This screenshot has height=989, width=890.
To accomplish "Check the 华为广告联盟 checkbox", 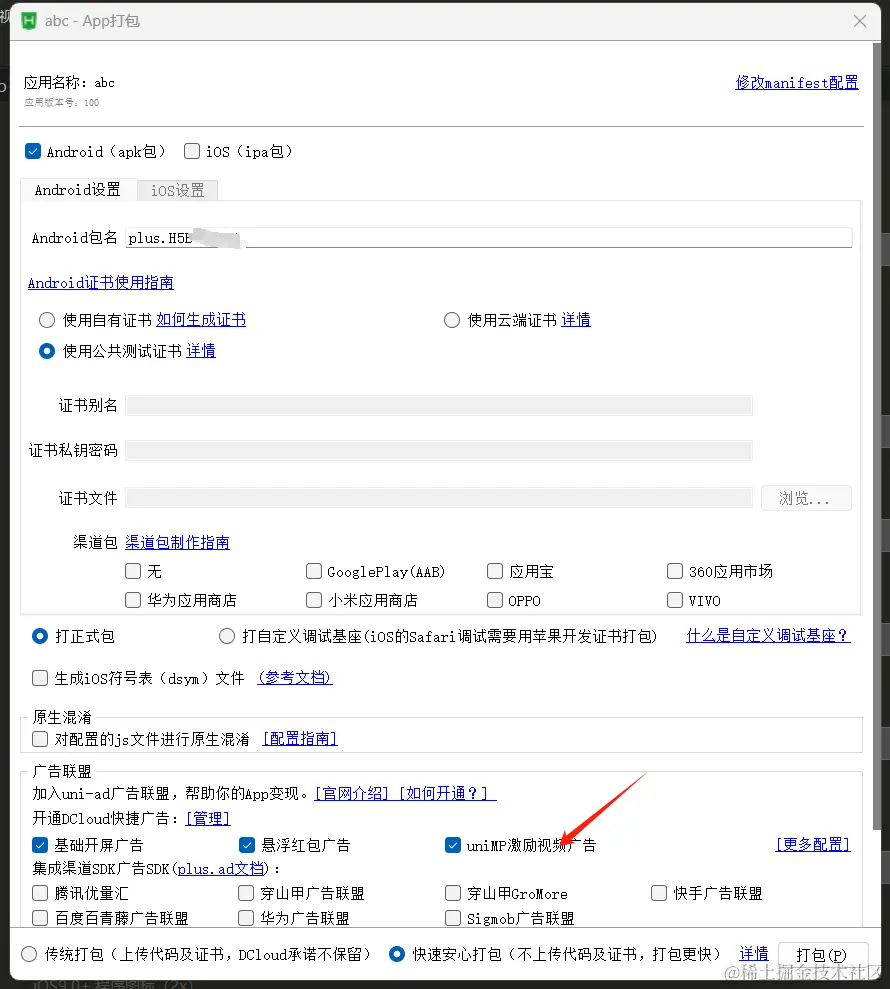I will pyautogui.click(x=246, y=918).
